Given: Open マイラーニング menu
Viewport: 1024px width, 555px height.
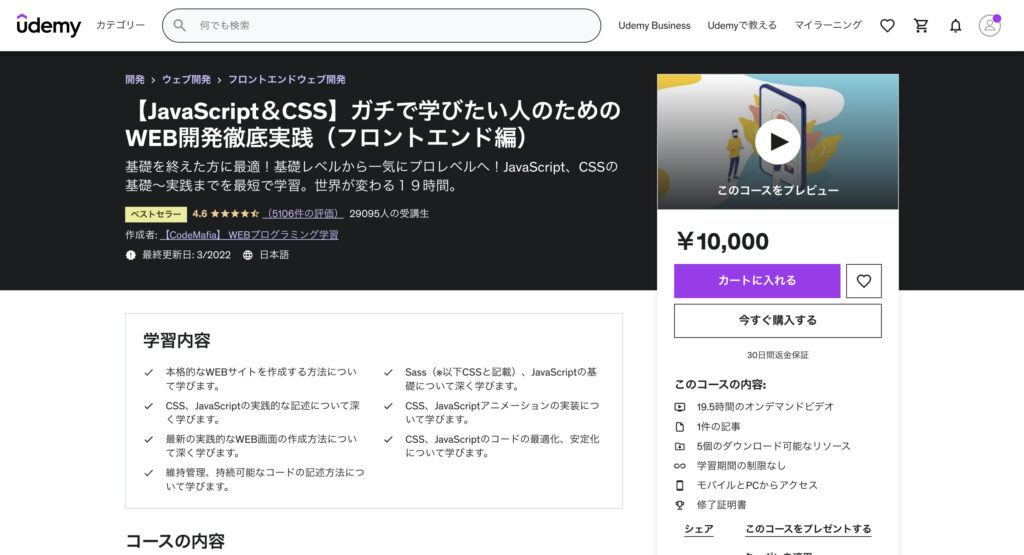Looking at the screenshot, I should pyautogui.click(x=828, y=25).
